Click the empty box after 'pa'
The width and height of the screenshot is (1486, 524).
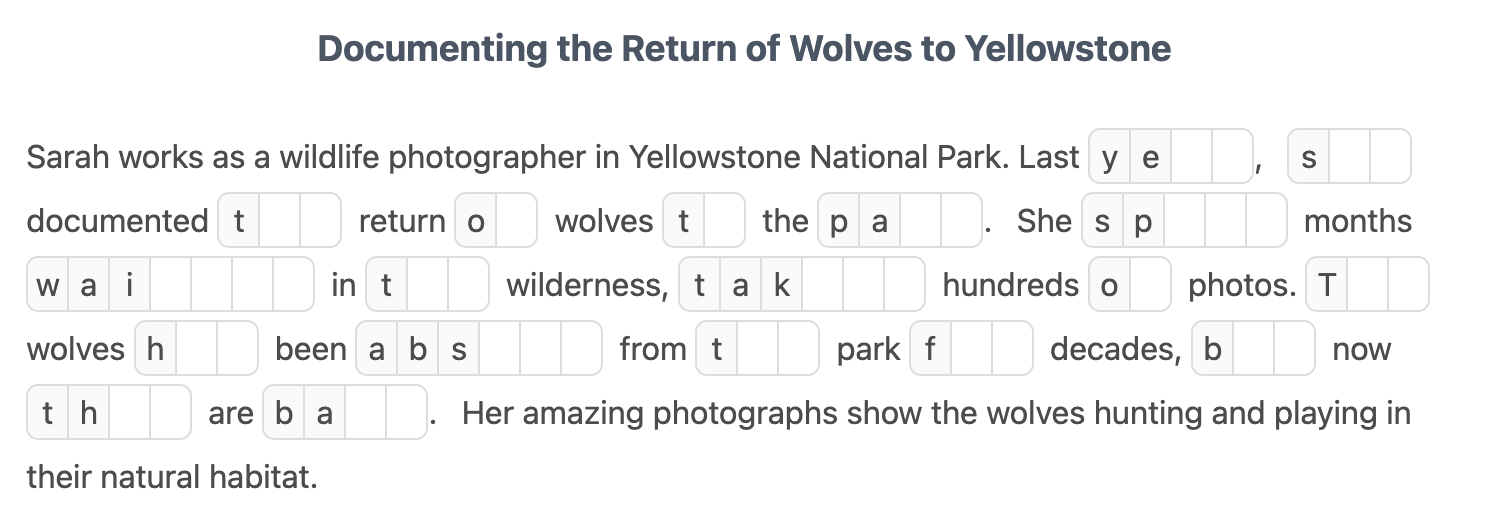pos(920,221)
